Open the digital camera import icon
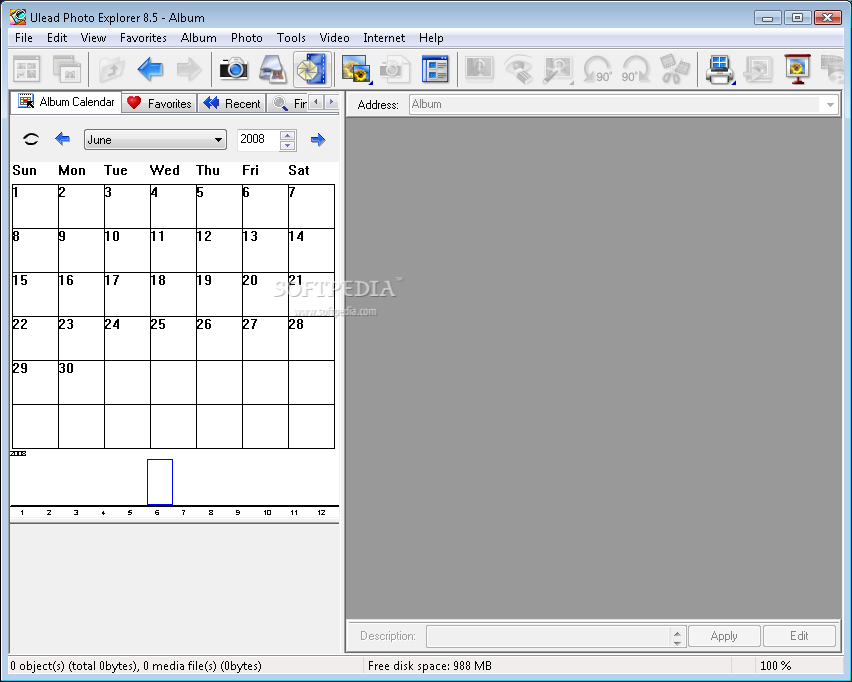This screenshot has width=852, height=682. pyautogui.click(x=234, y=69)
